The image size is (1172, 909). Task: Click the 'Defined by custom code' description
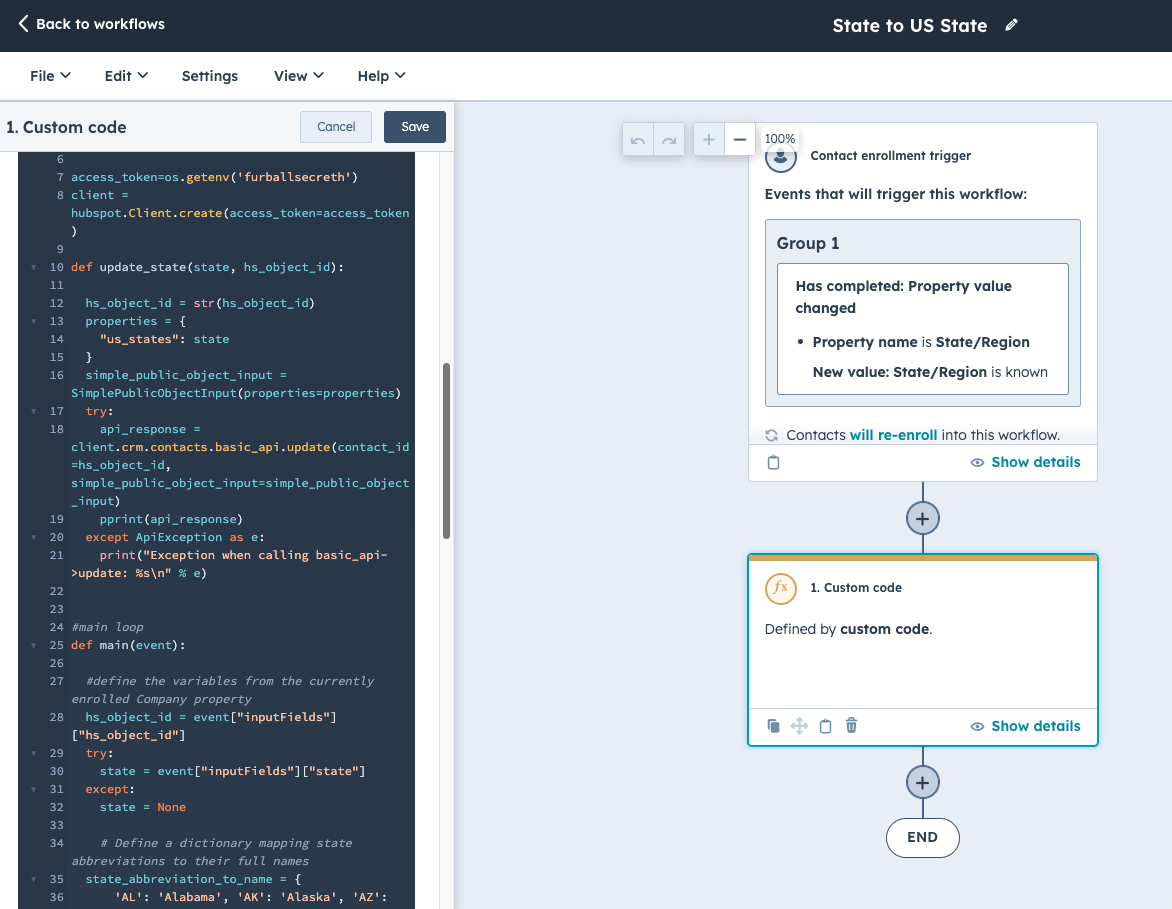[x=848, y=629]
